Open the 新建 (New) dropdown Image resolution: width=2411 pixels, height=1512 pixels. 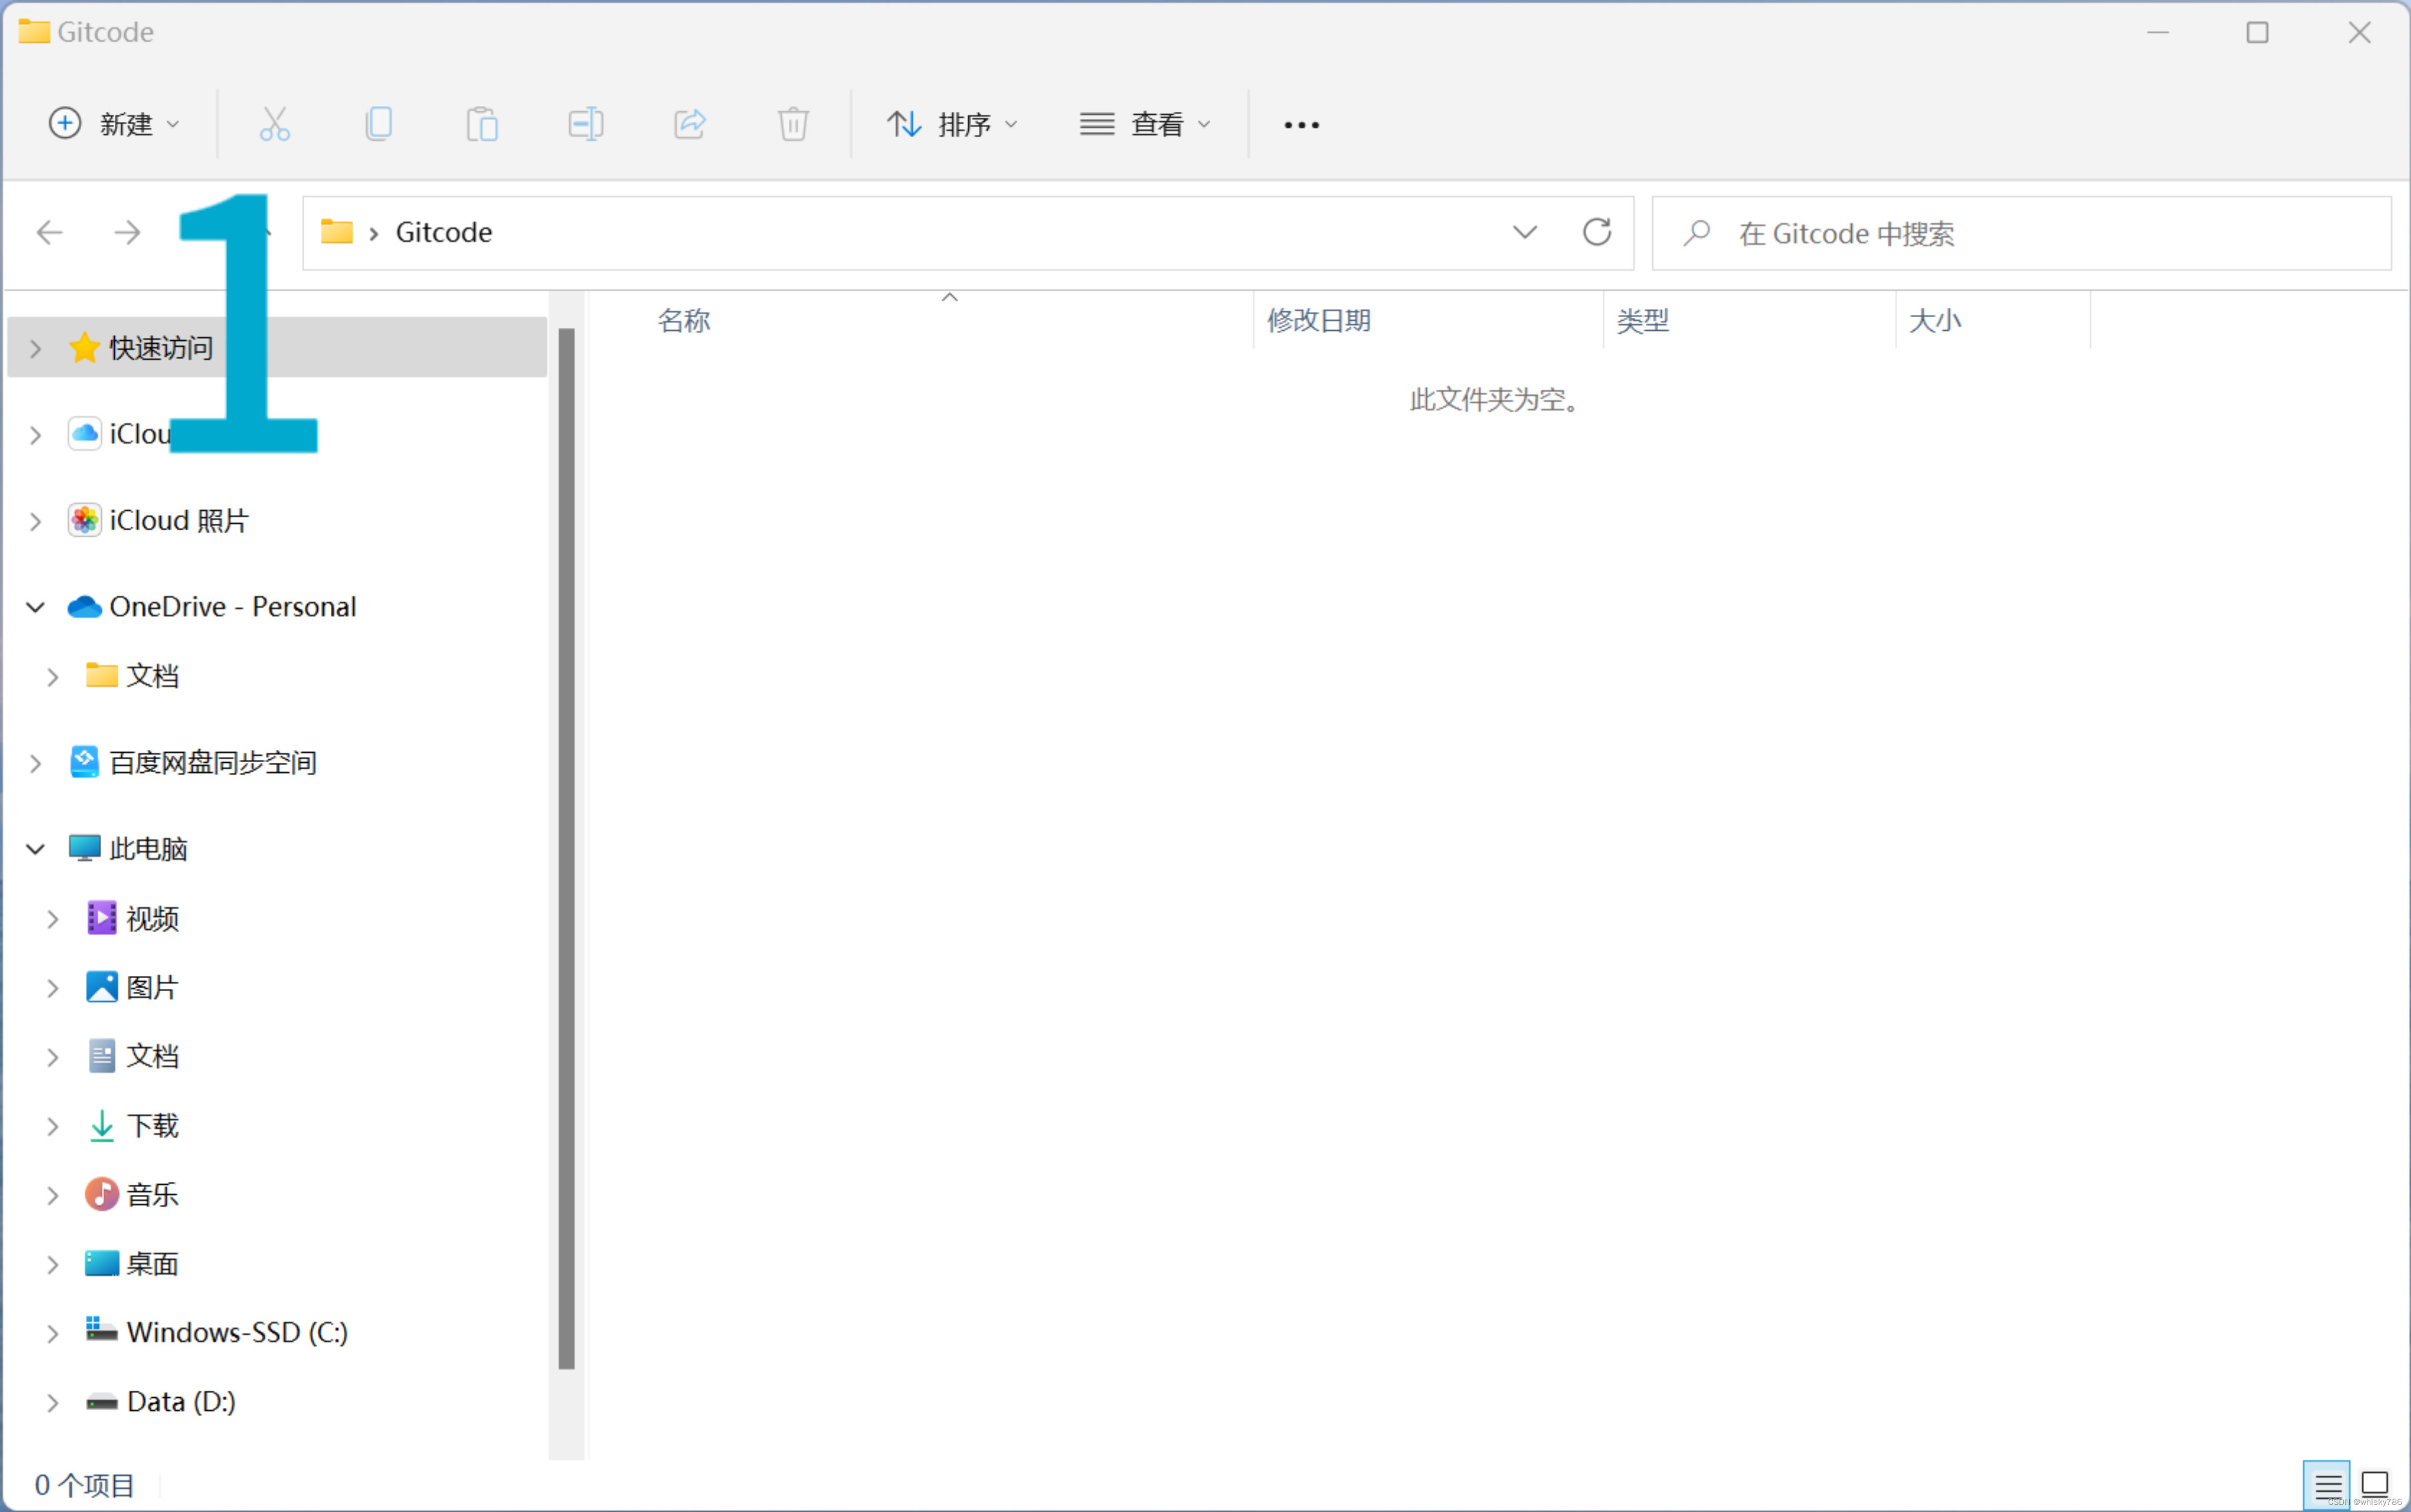tap(115, 124)
